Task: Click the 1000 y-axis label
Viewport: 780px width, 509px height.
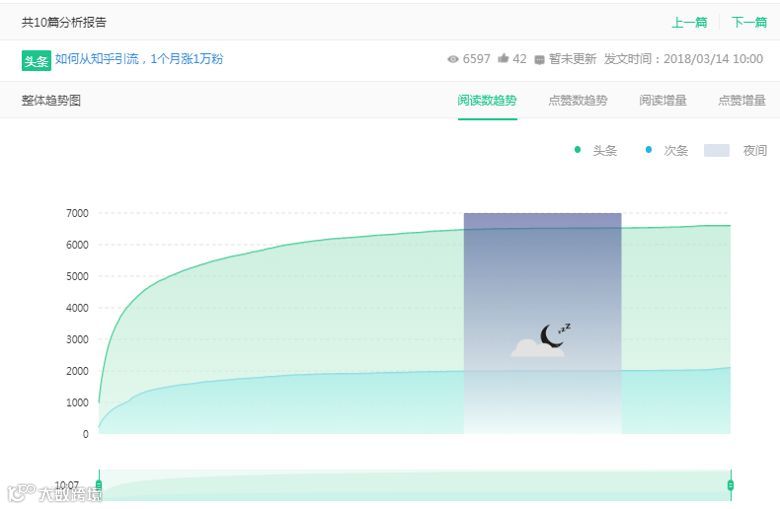Action: [x=77, y=403]
